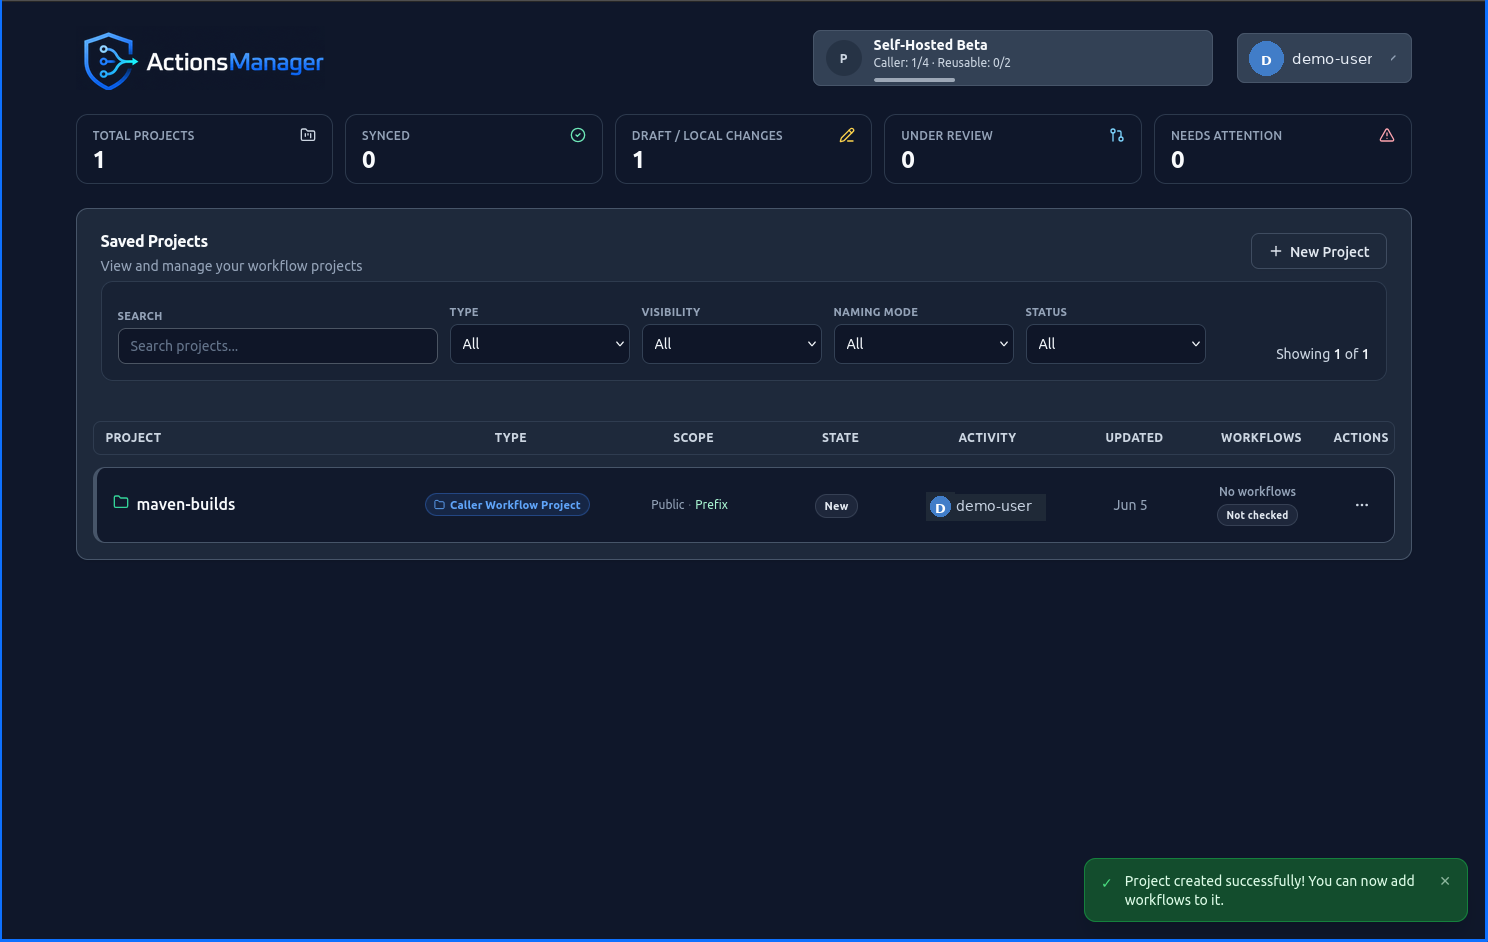Click the Needs Attention stat card
The width and height of the screenshot is (1488, 942).
1283,149
